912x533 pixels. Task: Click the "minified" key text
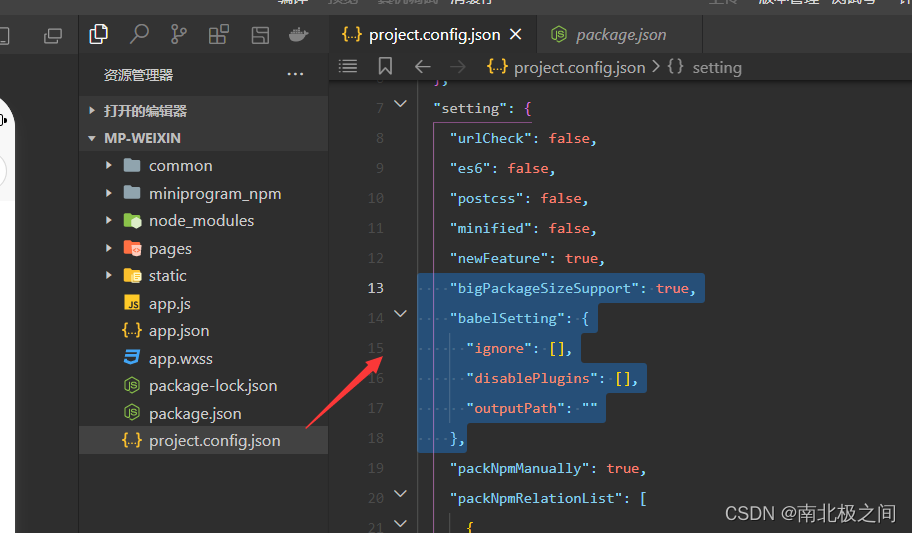click(x=491, y=229)
